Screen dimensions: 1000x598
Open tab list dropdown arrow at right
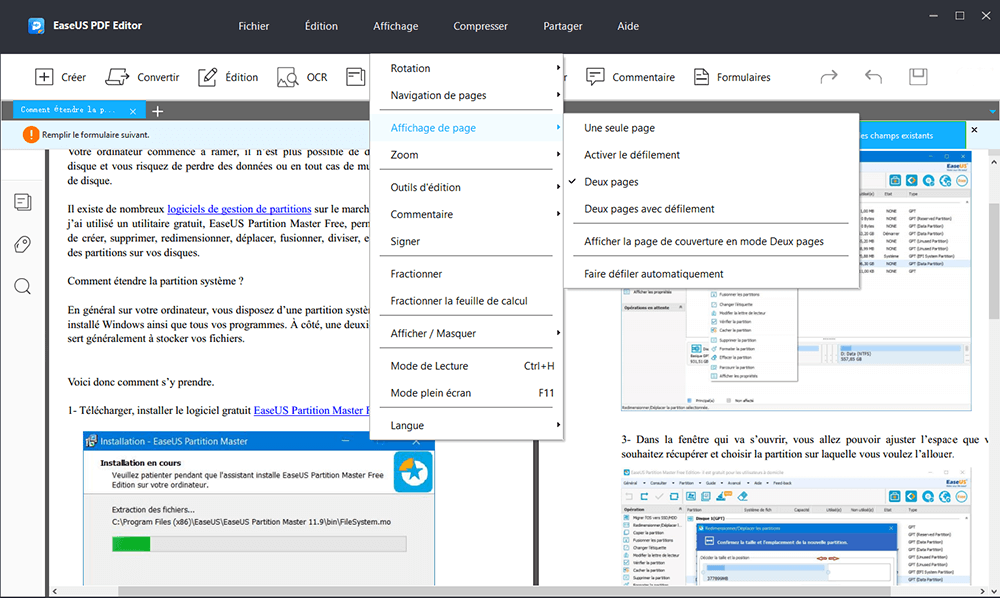pos(992,112)
